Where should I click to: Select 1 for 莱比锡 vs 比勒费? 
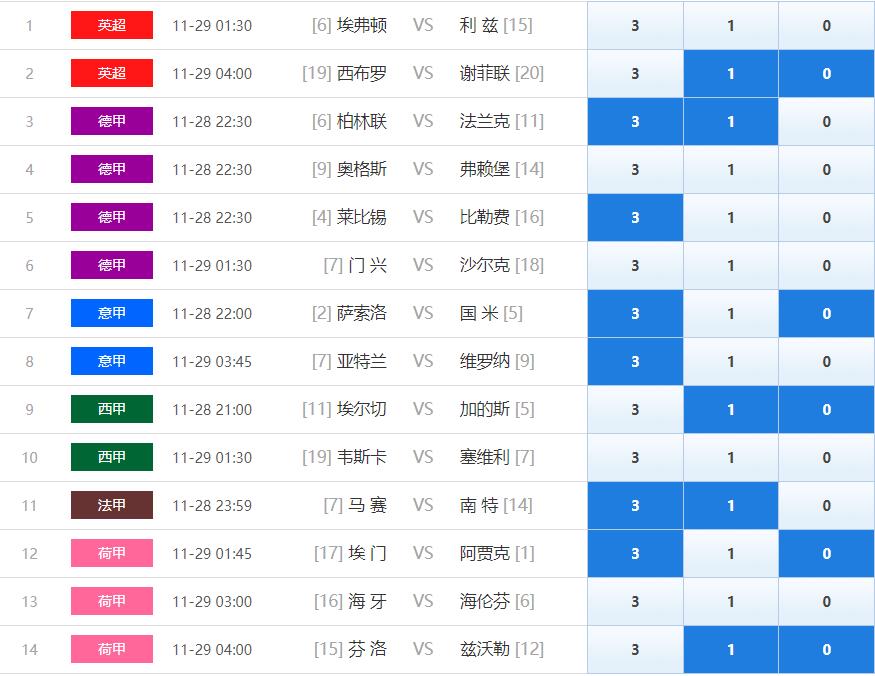tap(731, 217)
